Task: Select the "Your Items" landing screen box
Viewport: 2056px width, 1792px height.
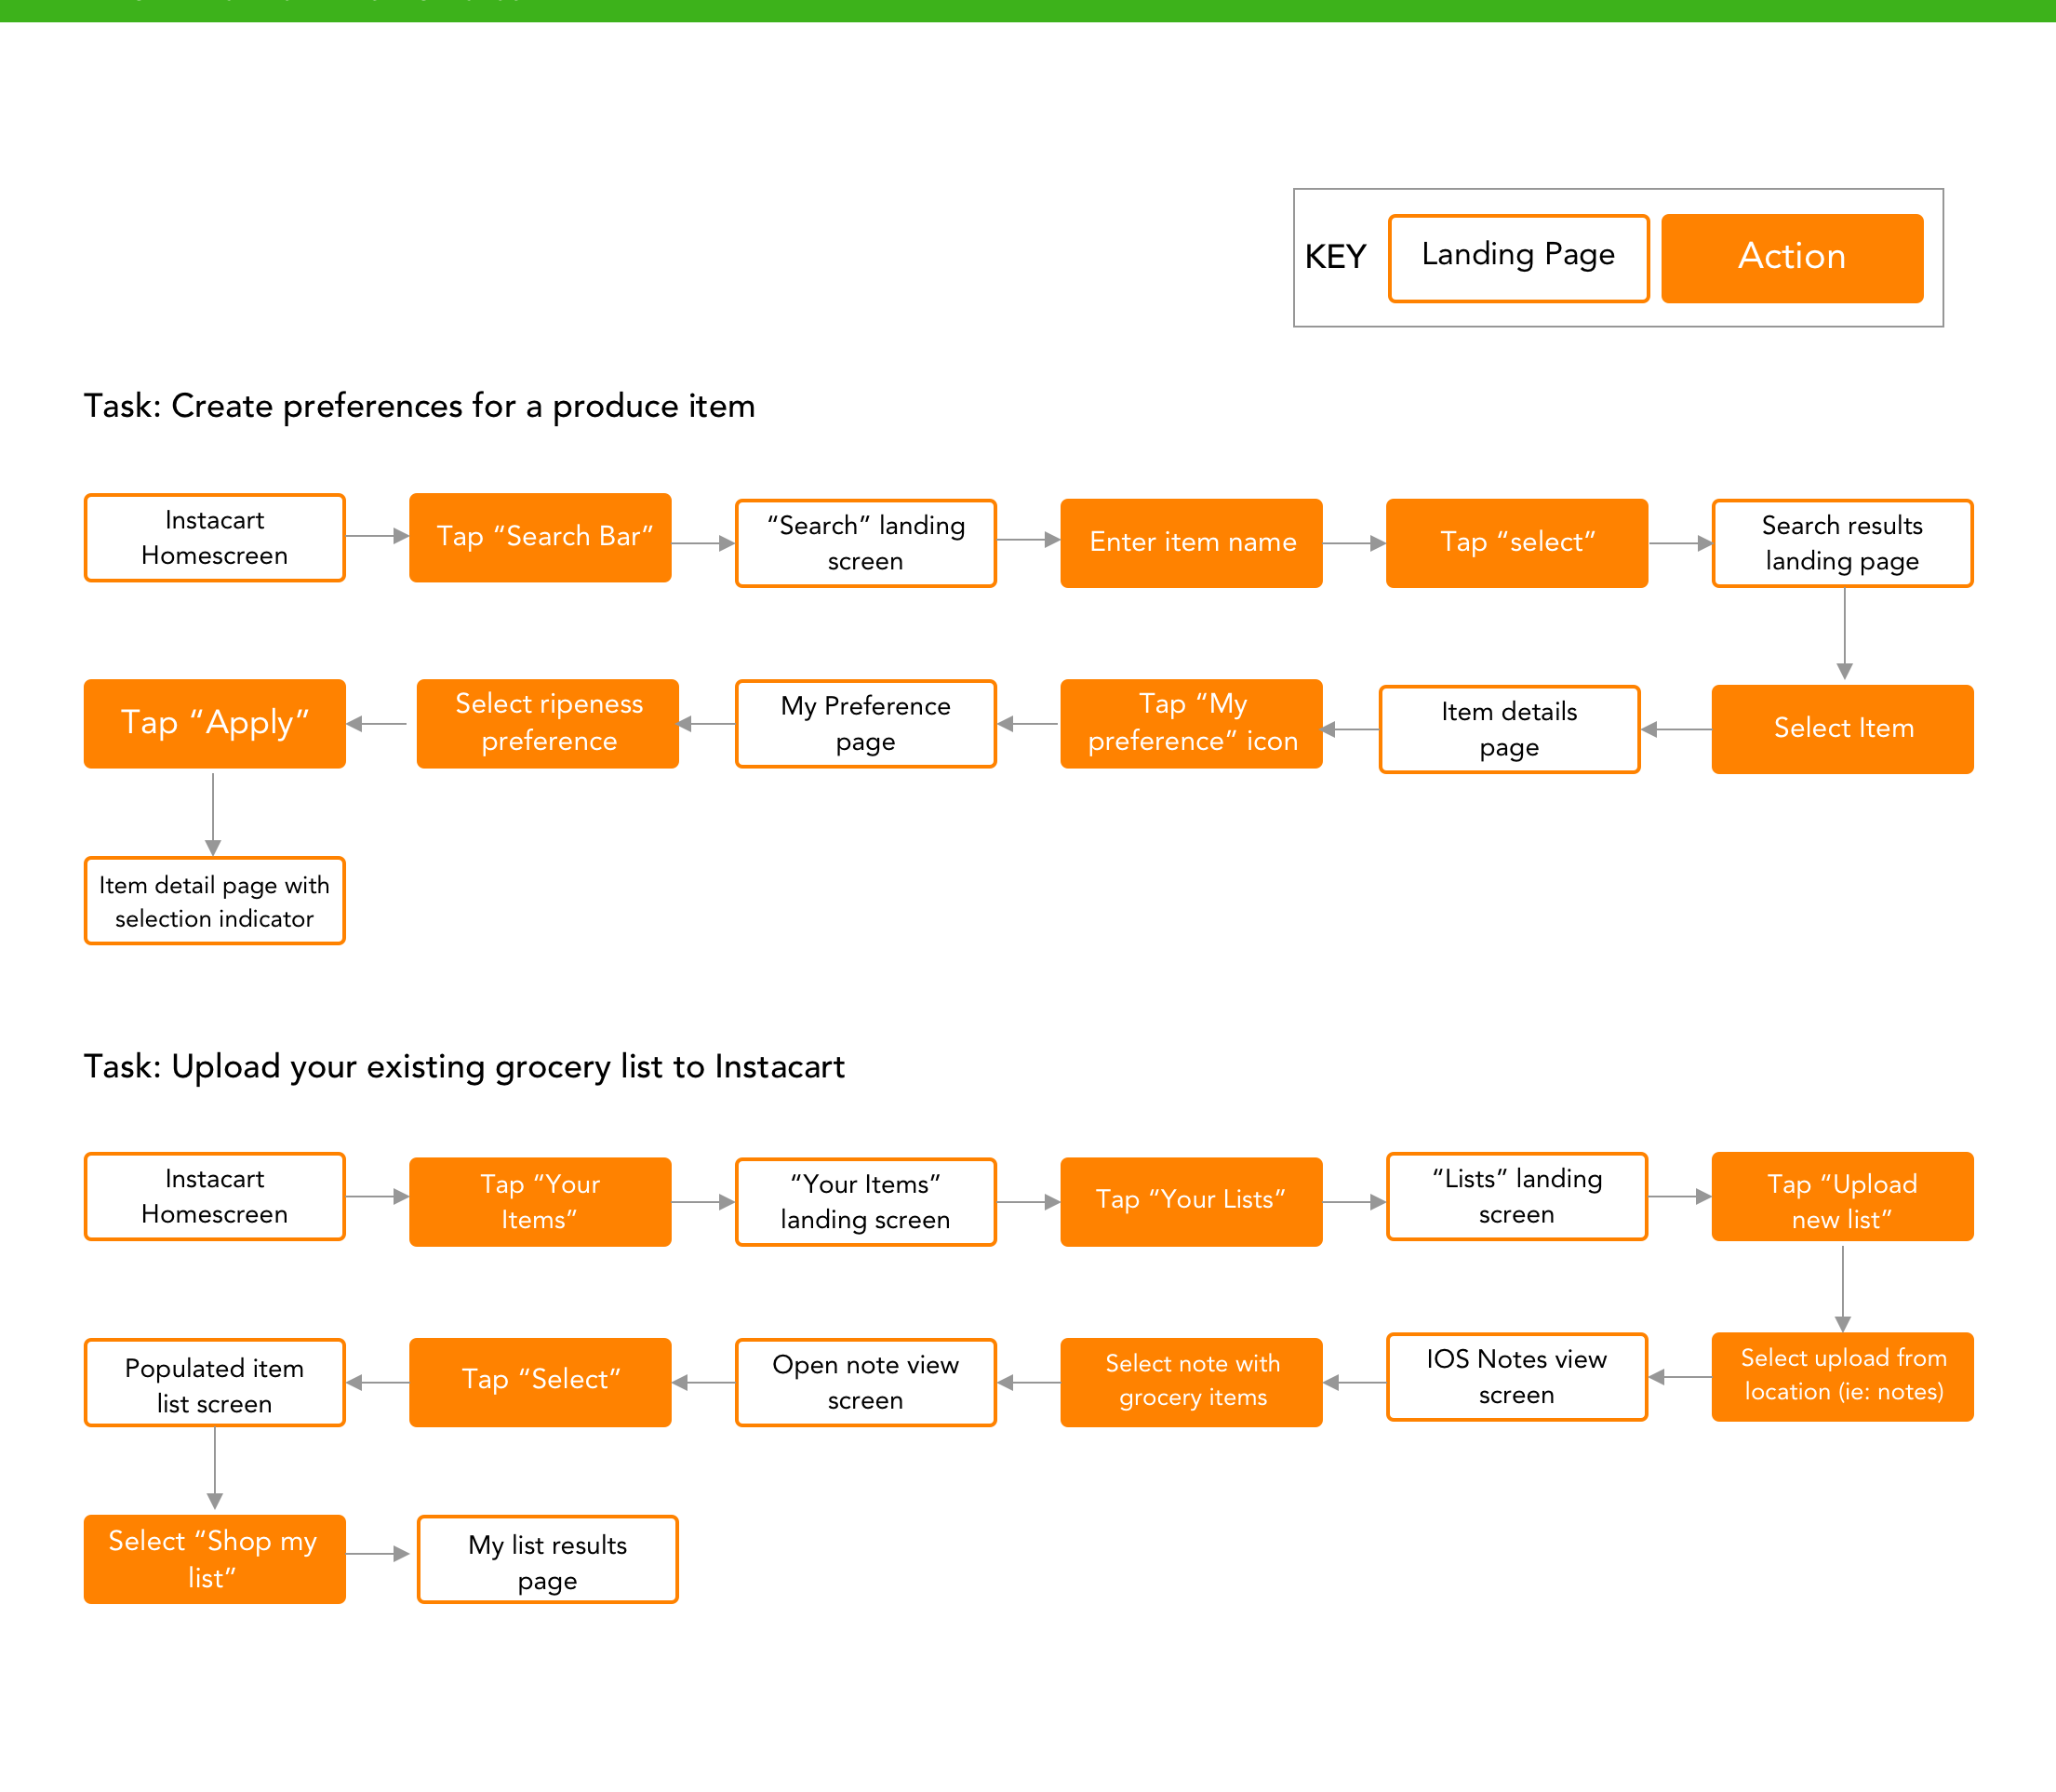Action: point(866,1202)
